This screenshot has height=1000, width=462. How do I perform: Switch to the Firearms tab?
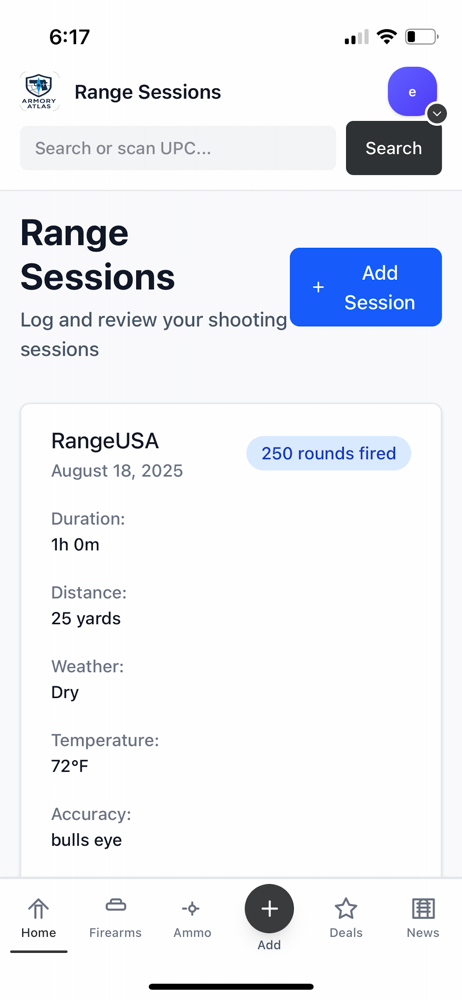(116, 919)
